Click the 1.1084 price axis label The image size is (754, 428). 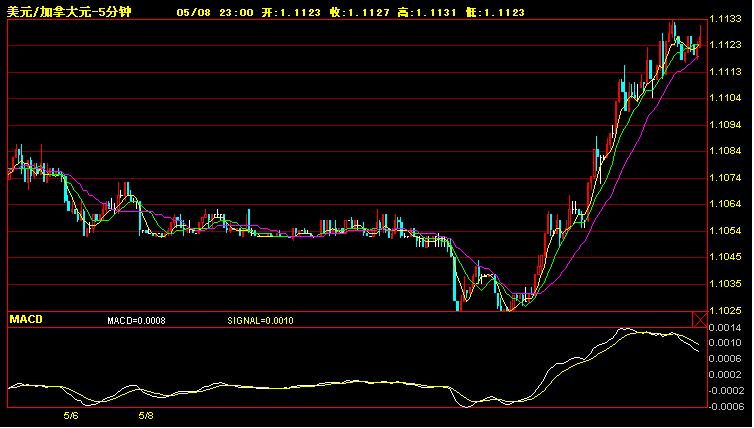tap(726, 151)
